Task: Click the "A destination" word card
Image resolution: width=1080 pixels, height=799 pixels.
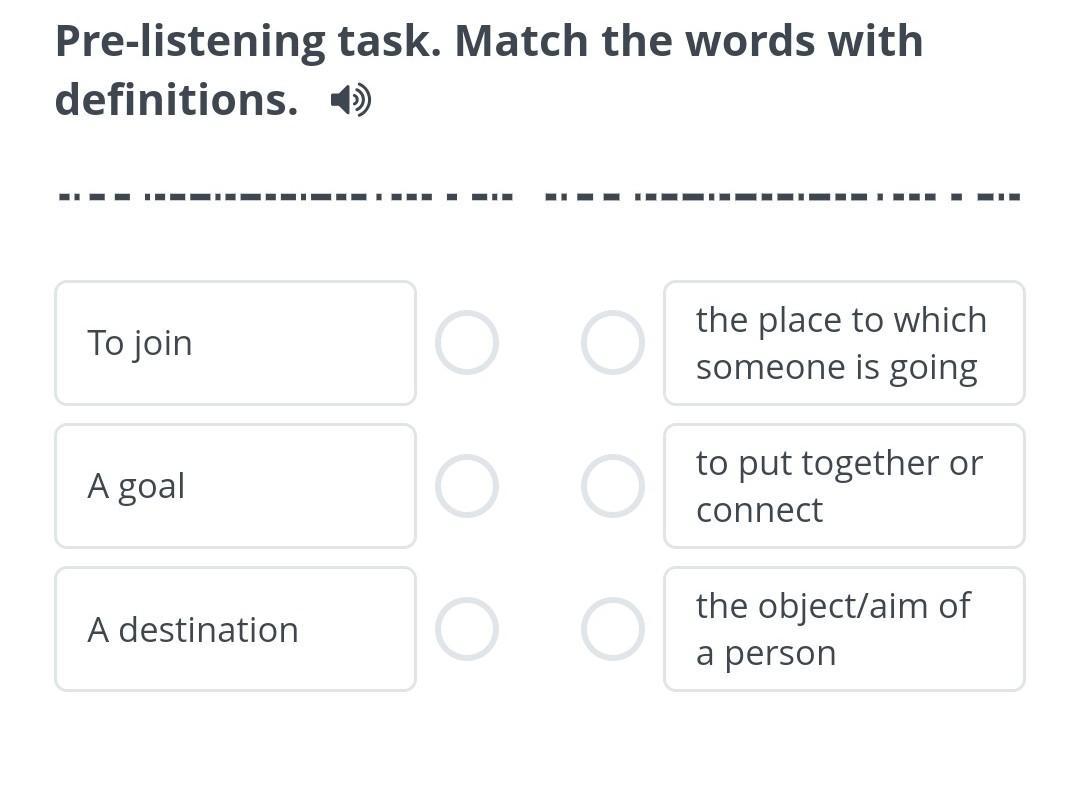Action: [235, 629]
